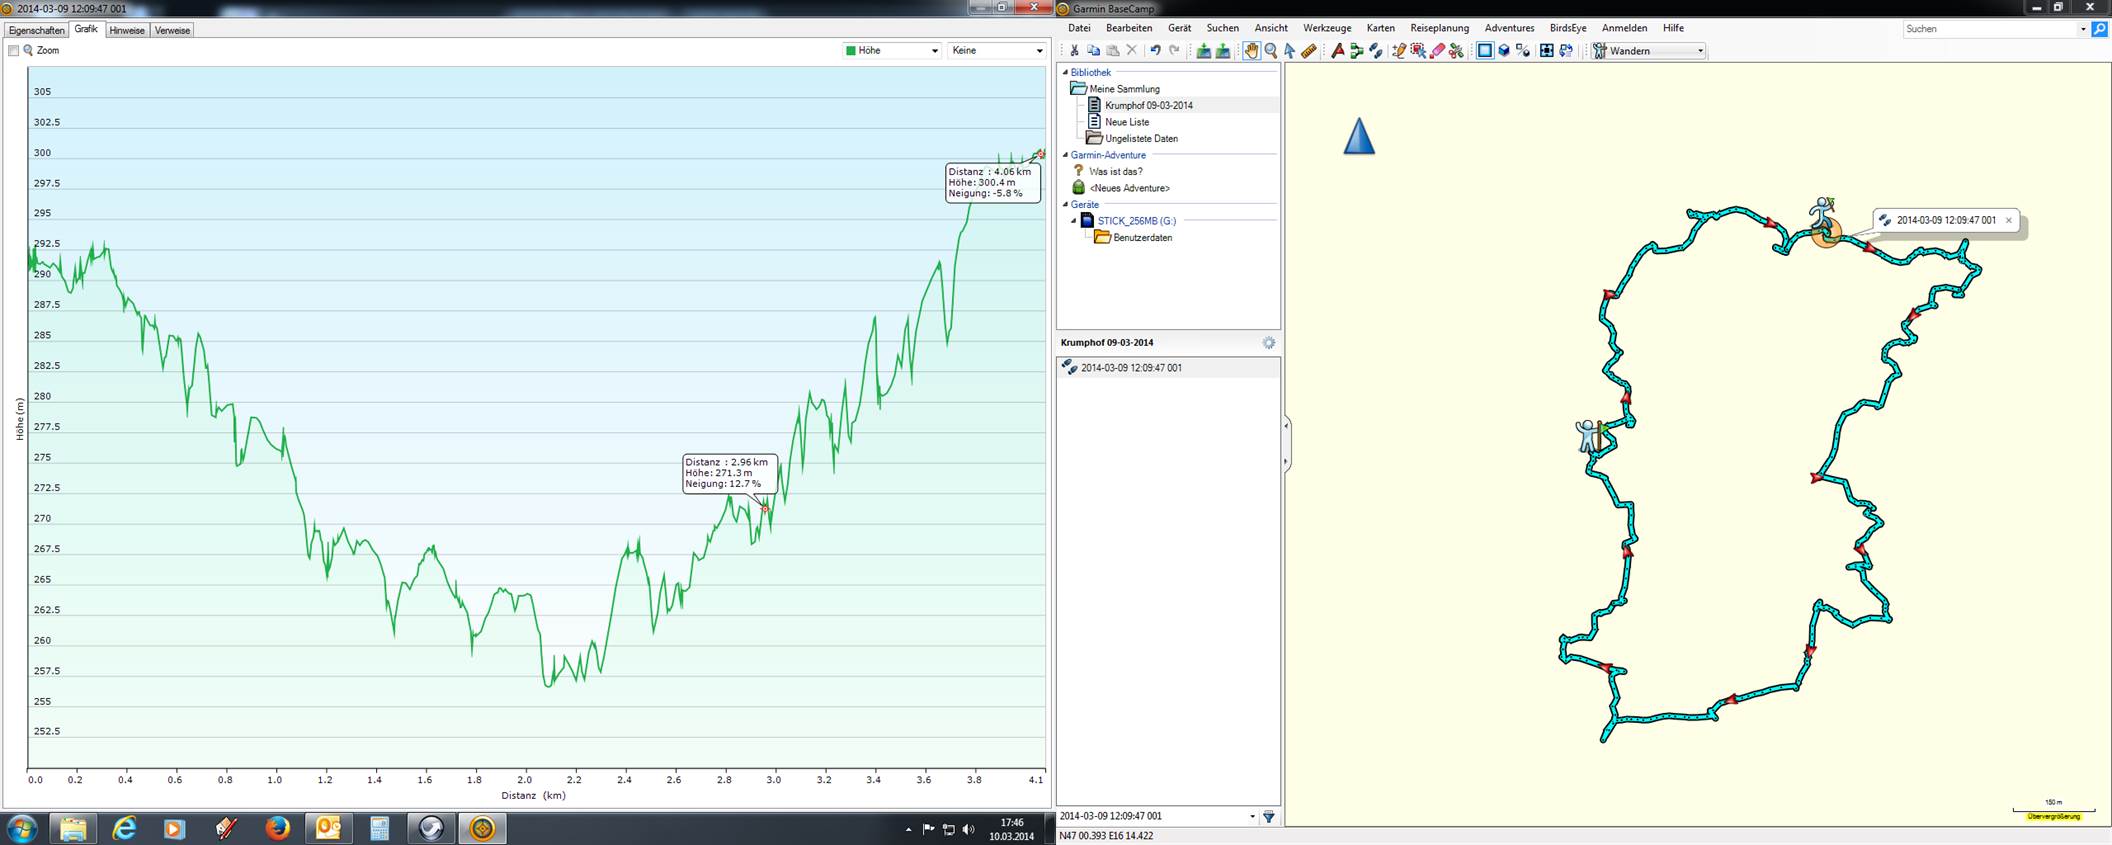Select the Erase tool

pos(1437,51)
